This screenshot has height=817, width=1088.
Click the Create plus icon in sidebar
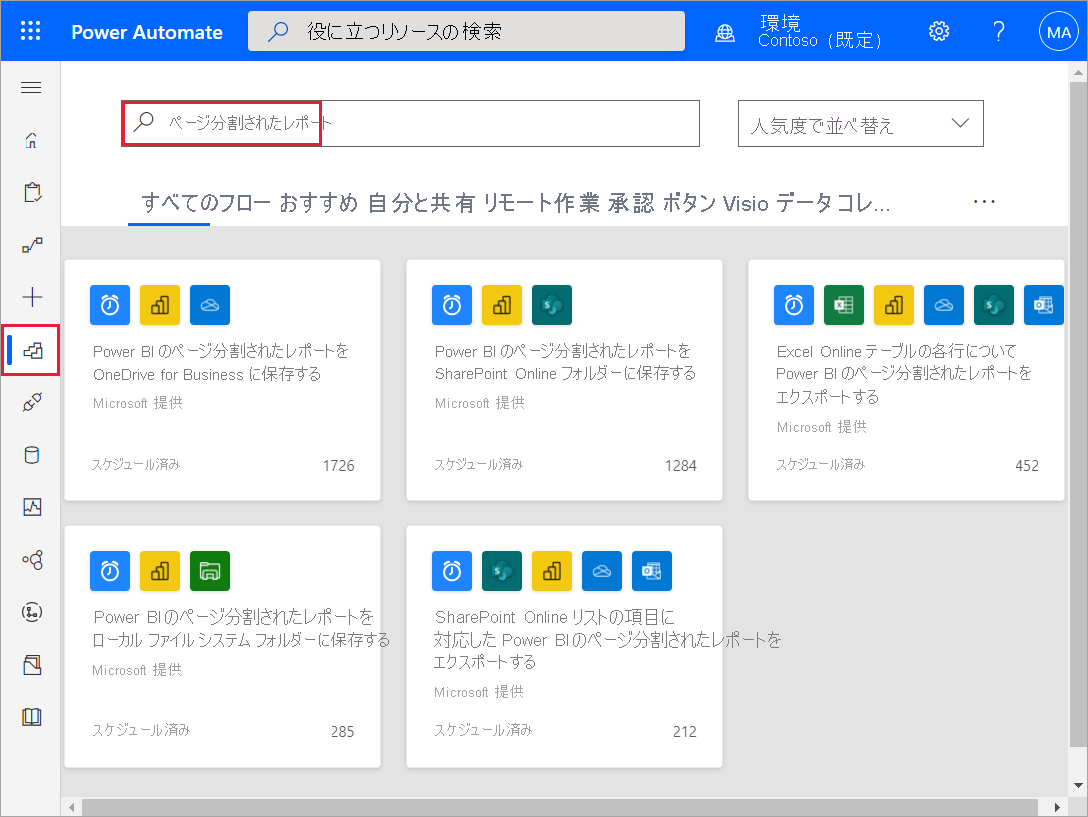click(32, 297)
